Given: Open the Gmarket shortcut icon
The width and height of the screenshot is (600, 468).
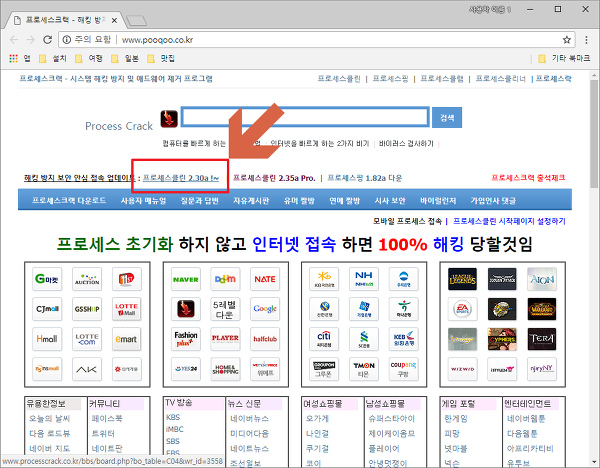Looking at the screenshot, I should 47,279.
